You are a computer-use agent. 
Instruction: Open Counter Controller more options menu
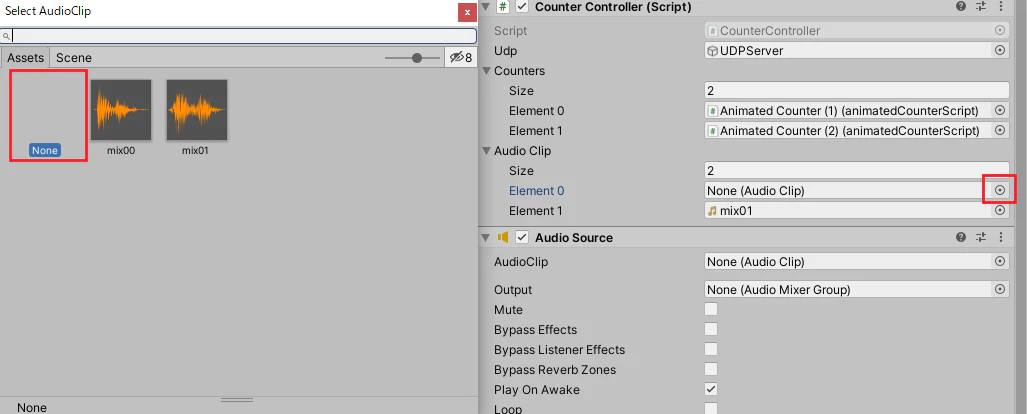pyautogui.click(x=1000, y=7)
